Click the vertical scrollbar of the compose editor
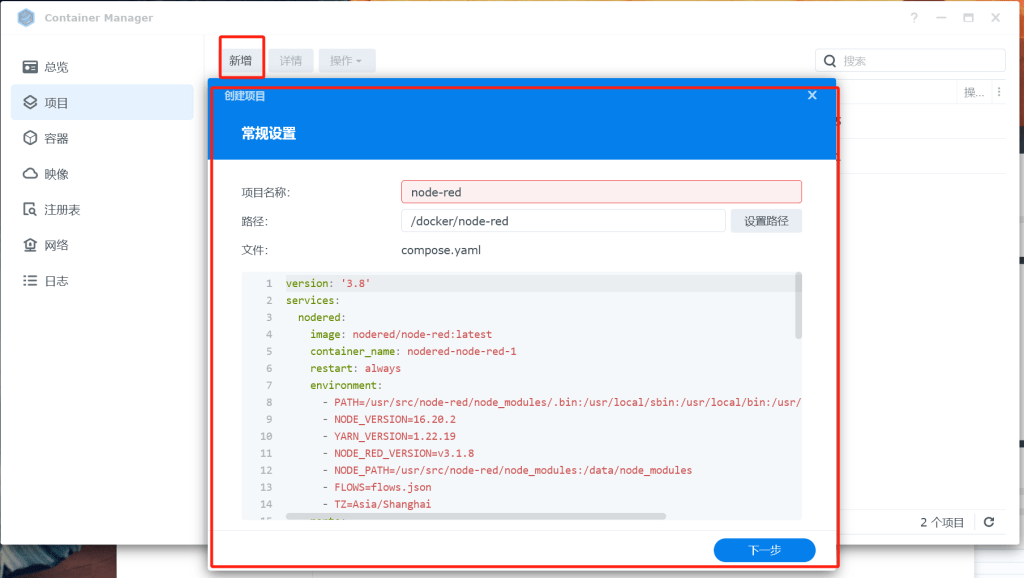1024x578 pixels. pos(798,306)
